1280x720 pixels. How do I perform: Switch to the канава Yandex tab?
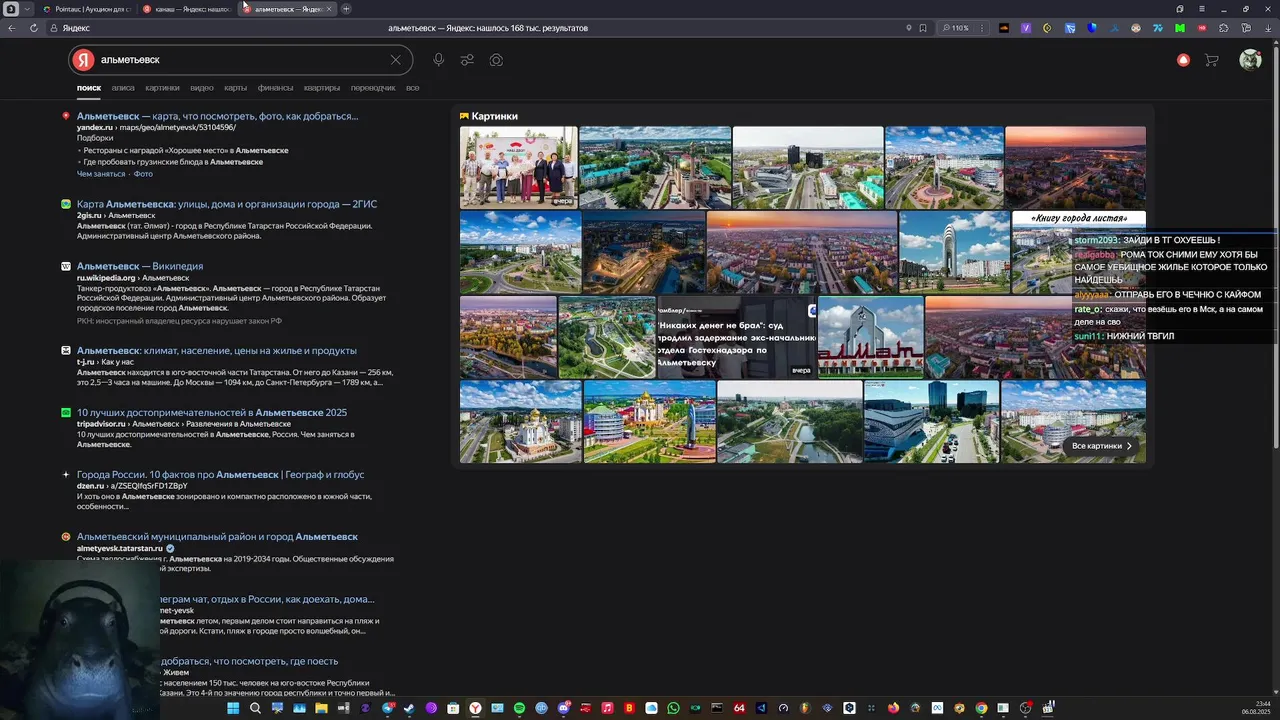[186, 9]
